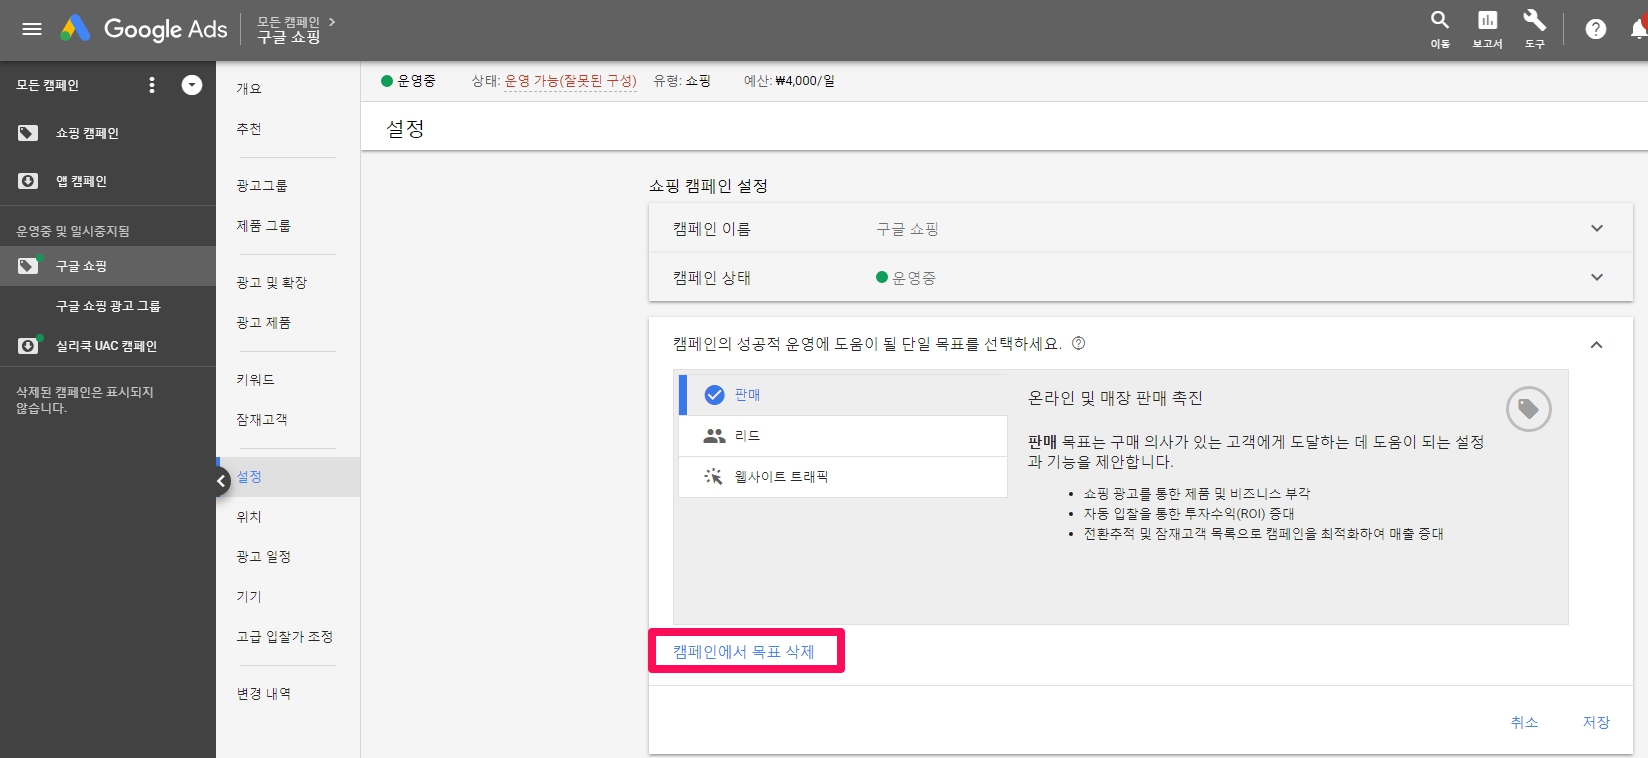The height and width of the screenshot is (758, 1648).
Task: Expand the 캠페인 상태 row
Action: (1596, 278)
